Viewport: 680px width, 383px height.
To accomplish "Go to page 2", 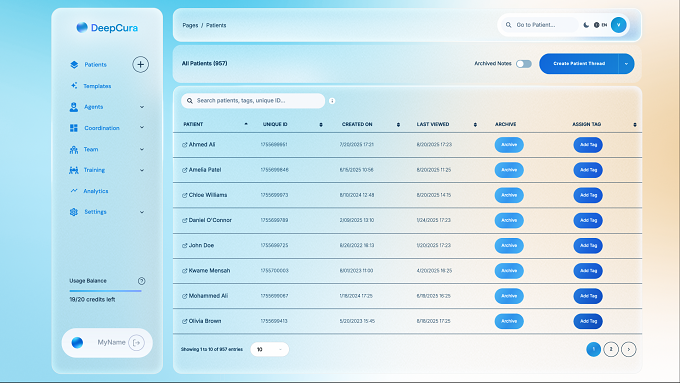I will [611, 349].
